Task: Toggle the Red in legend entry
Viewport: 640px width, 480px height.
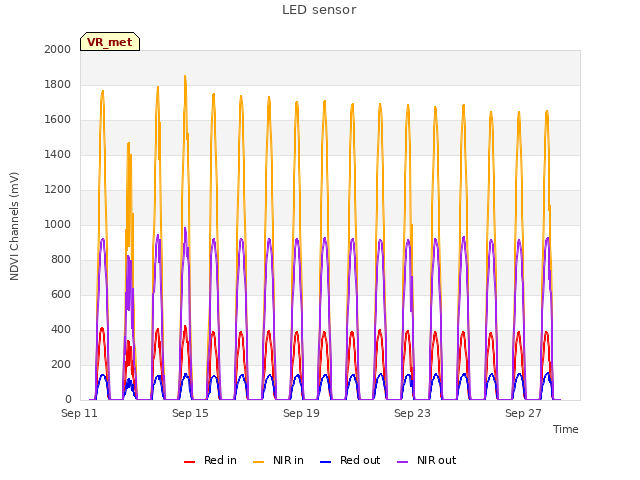Action: (210, 460)
